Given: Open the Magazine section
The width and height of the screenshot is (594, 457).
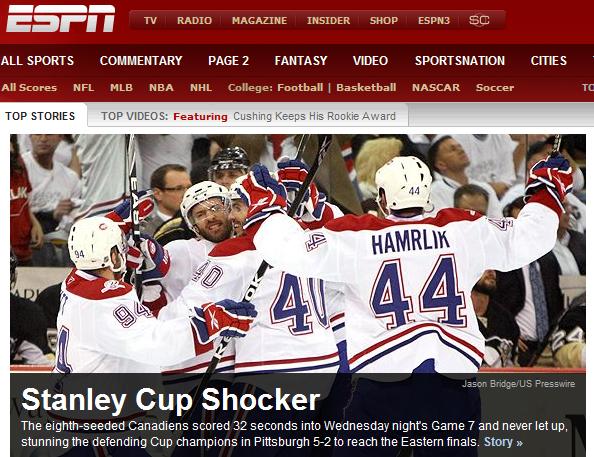Looking at the screenshot, I should 259,20.
